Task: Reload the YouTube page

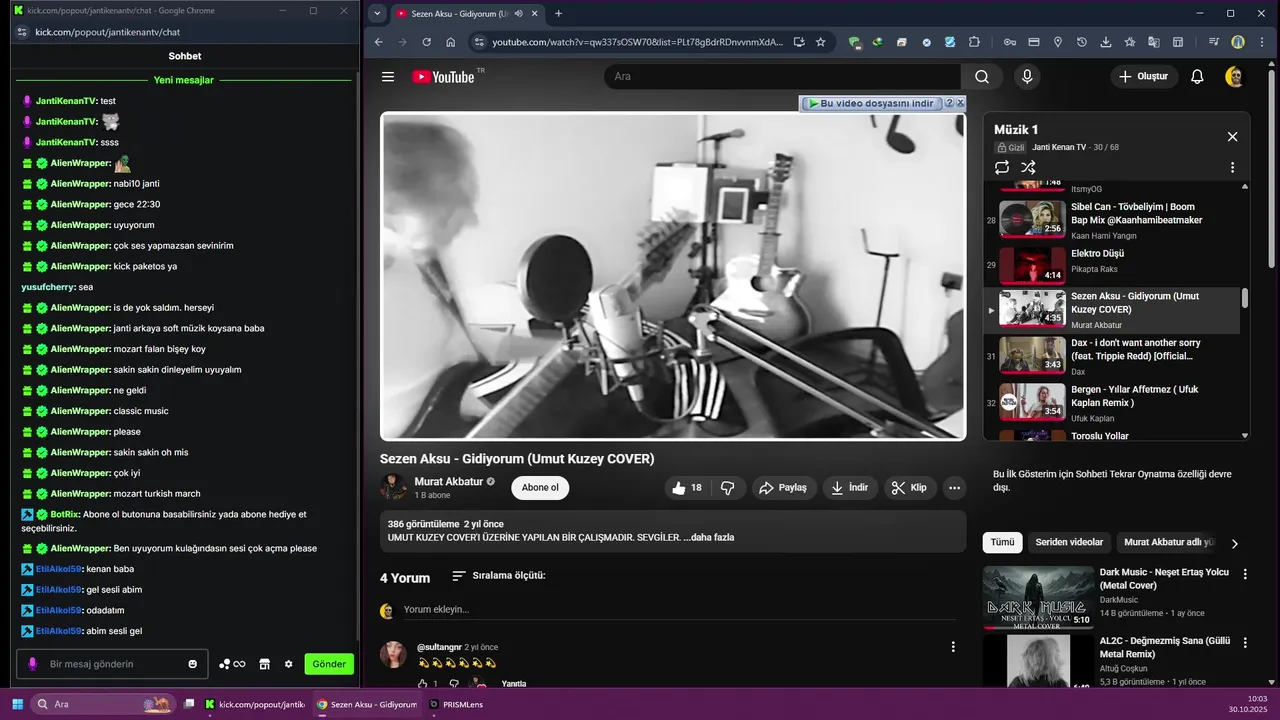Action: click(x=427, y=42)
